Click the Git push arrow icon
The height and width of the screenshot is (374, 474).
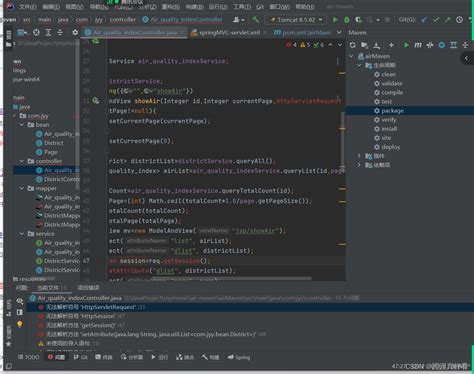448,20
